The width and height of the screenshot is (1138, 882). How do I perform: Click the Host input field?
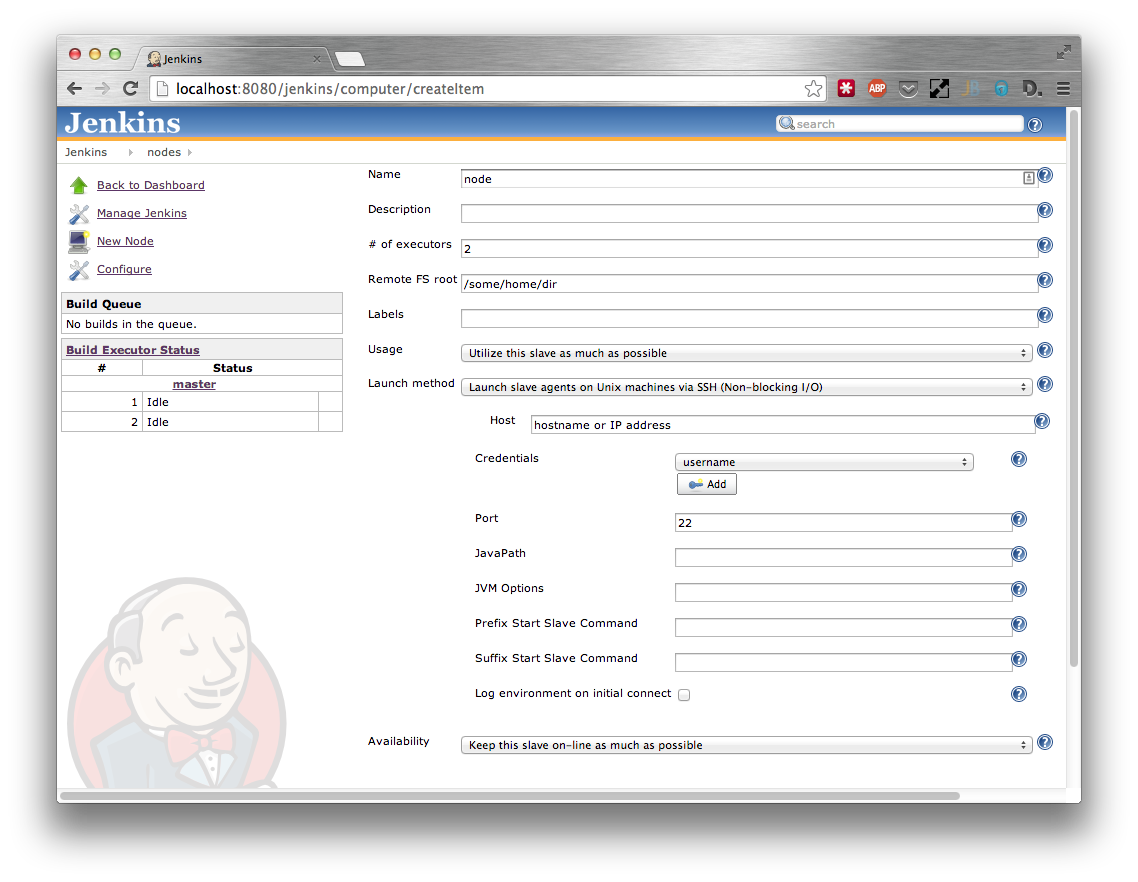click(x=783, y=425)
